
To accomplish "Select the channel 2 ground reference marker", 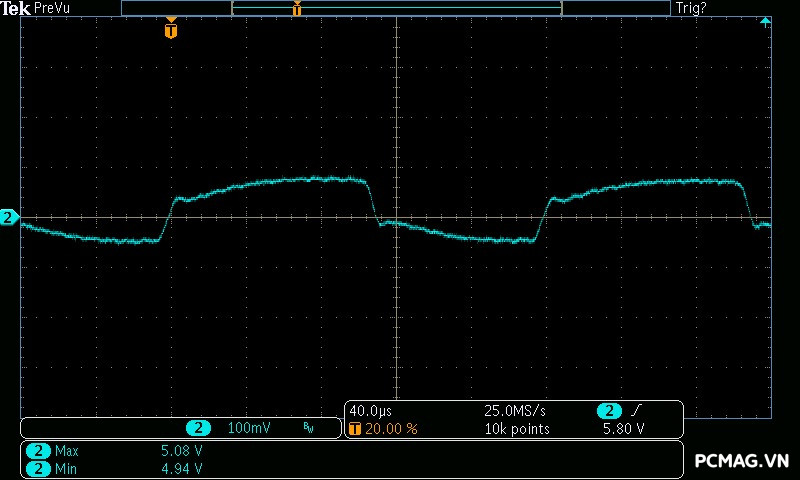I will (9, 217).
